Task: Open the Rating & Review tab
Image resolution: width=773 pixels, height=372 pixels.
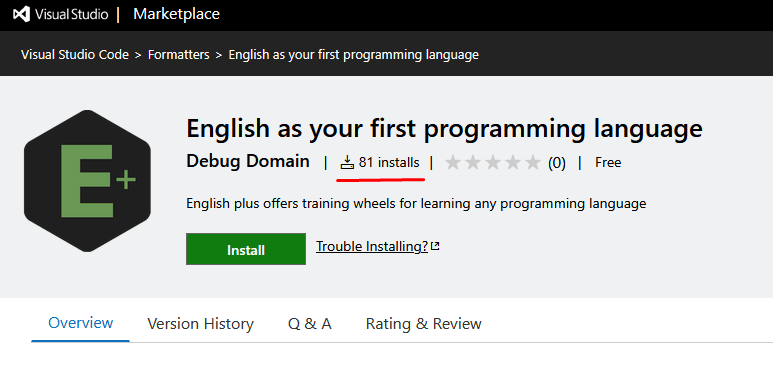Action: coord(423,324)
